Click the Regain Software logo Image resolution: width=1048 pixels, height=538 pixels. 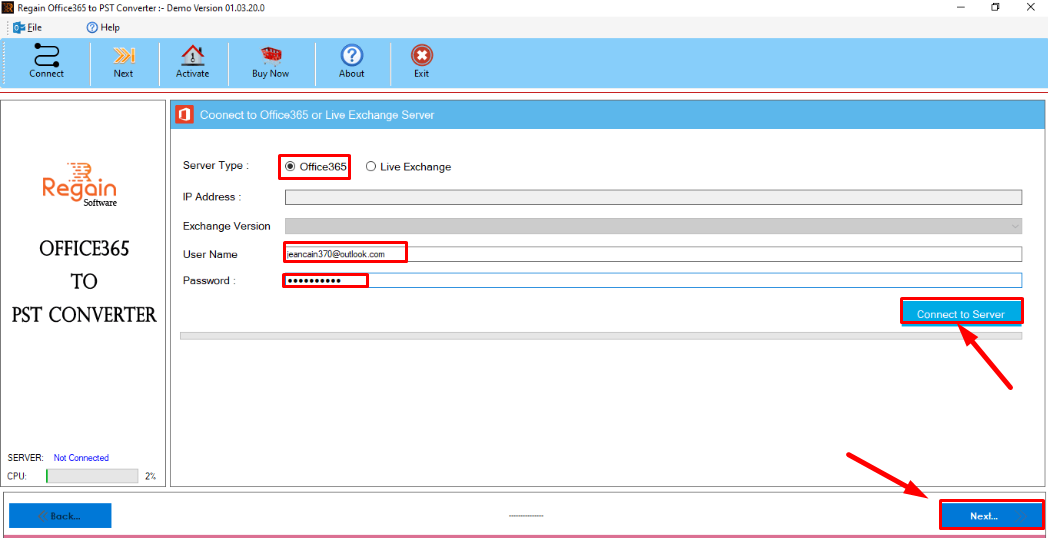[x=80, y=185]
